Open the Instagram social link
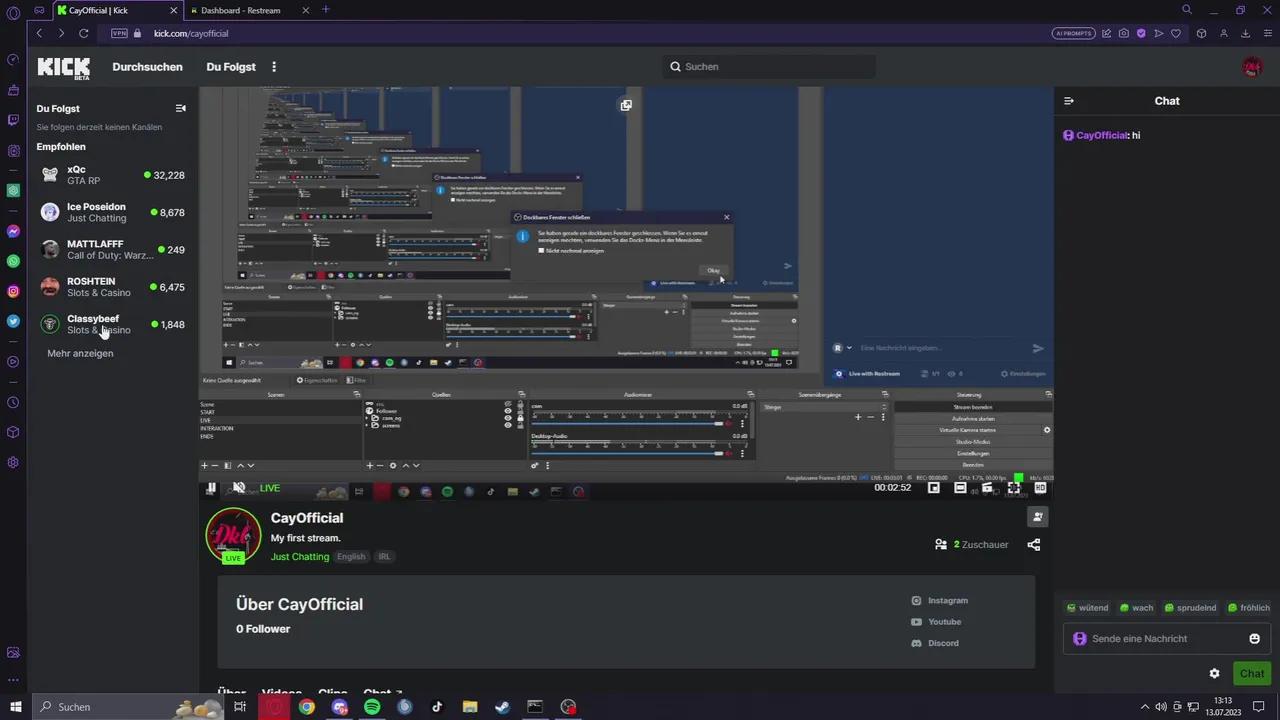Viewport: 1280px width, 720px height. [x=947, y=601]
